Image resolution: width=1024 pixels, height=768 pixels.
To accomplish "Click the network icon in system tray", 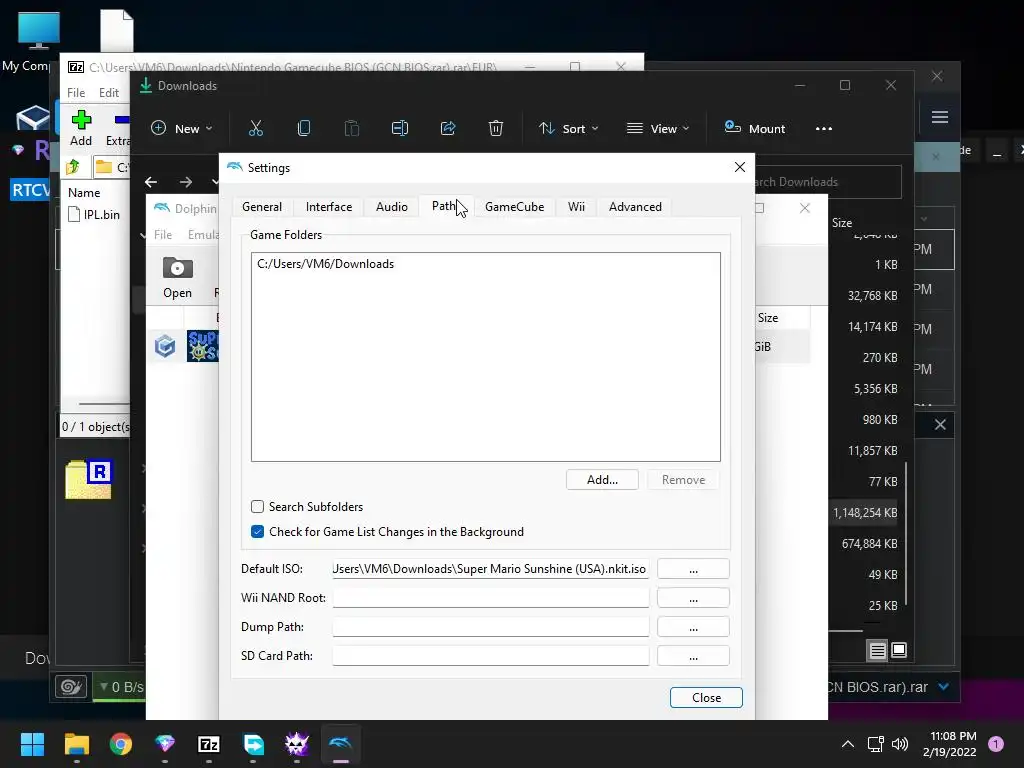I will pos(875,744).
